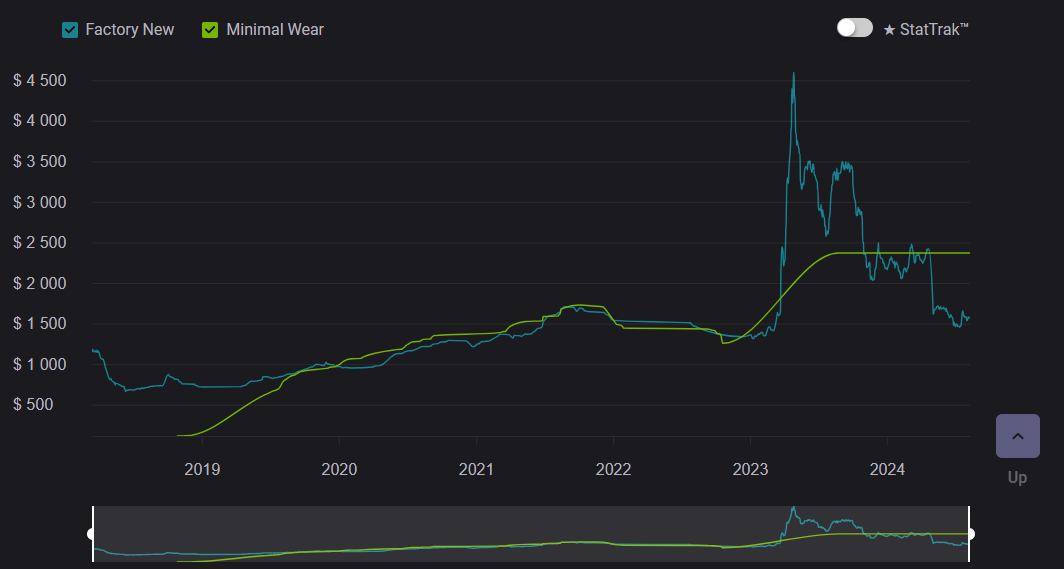Image resolution: width=1064 pixels, height=569 pixels.
Task: Click the $ 3 000 y-axis label
Action: click(40, 202)
